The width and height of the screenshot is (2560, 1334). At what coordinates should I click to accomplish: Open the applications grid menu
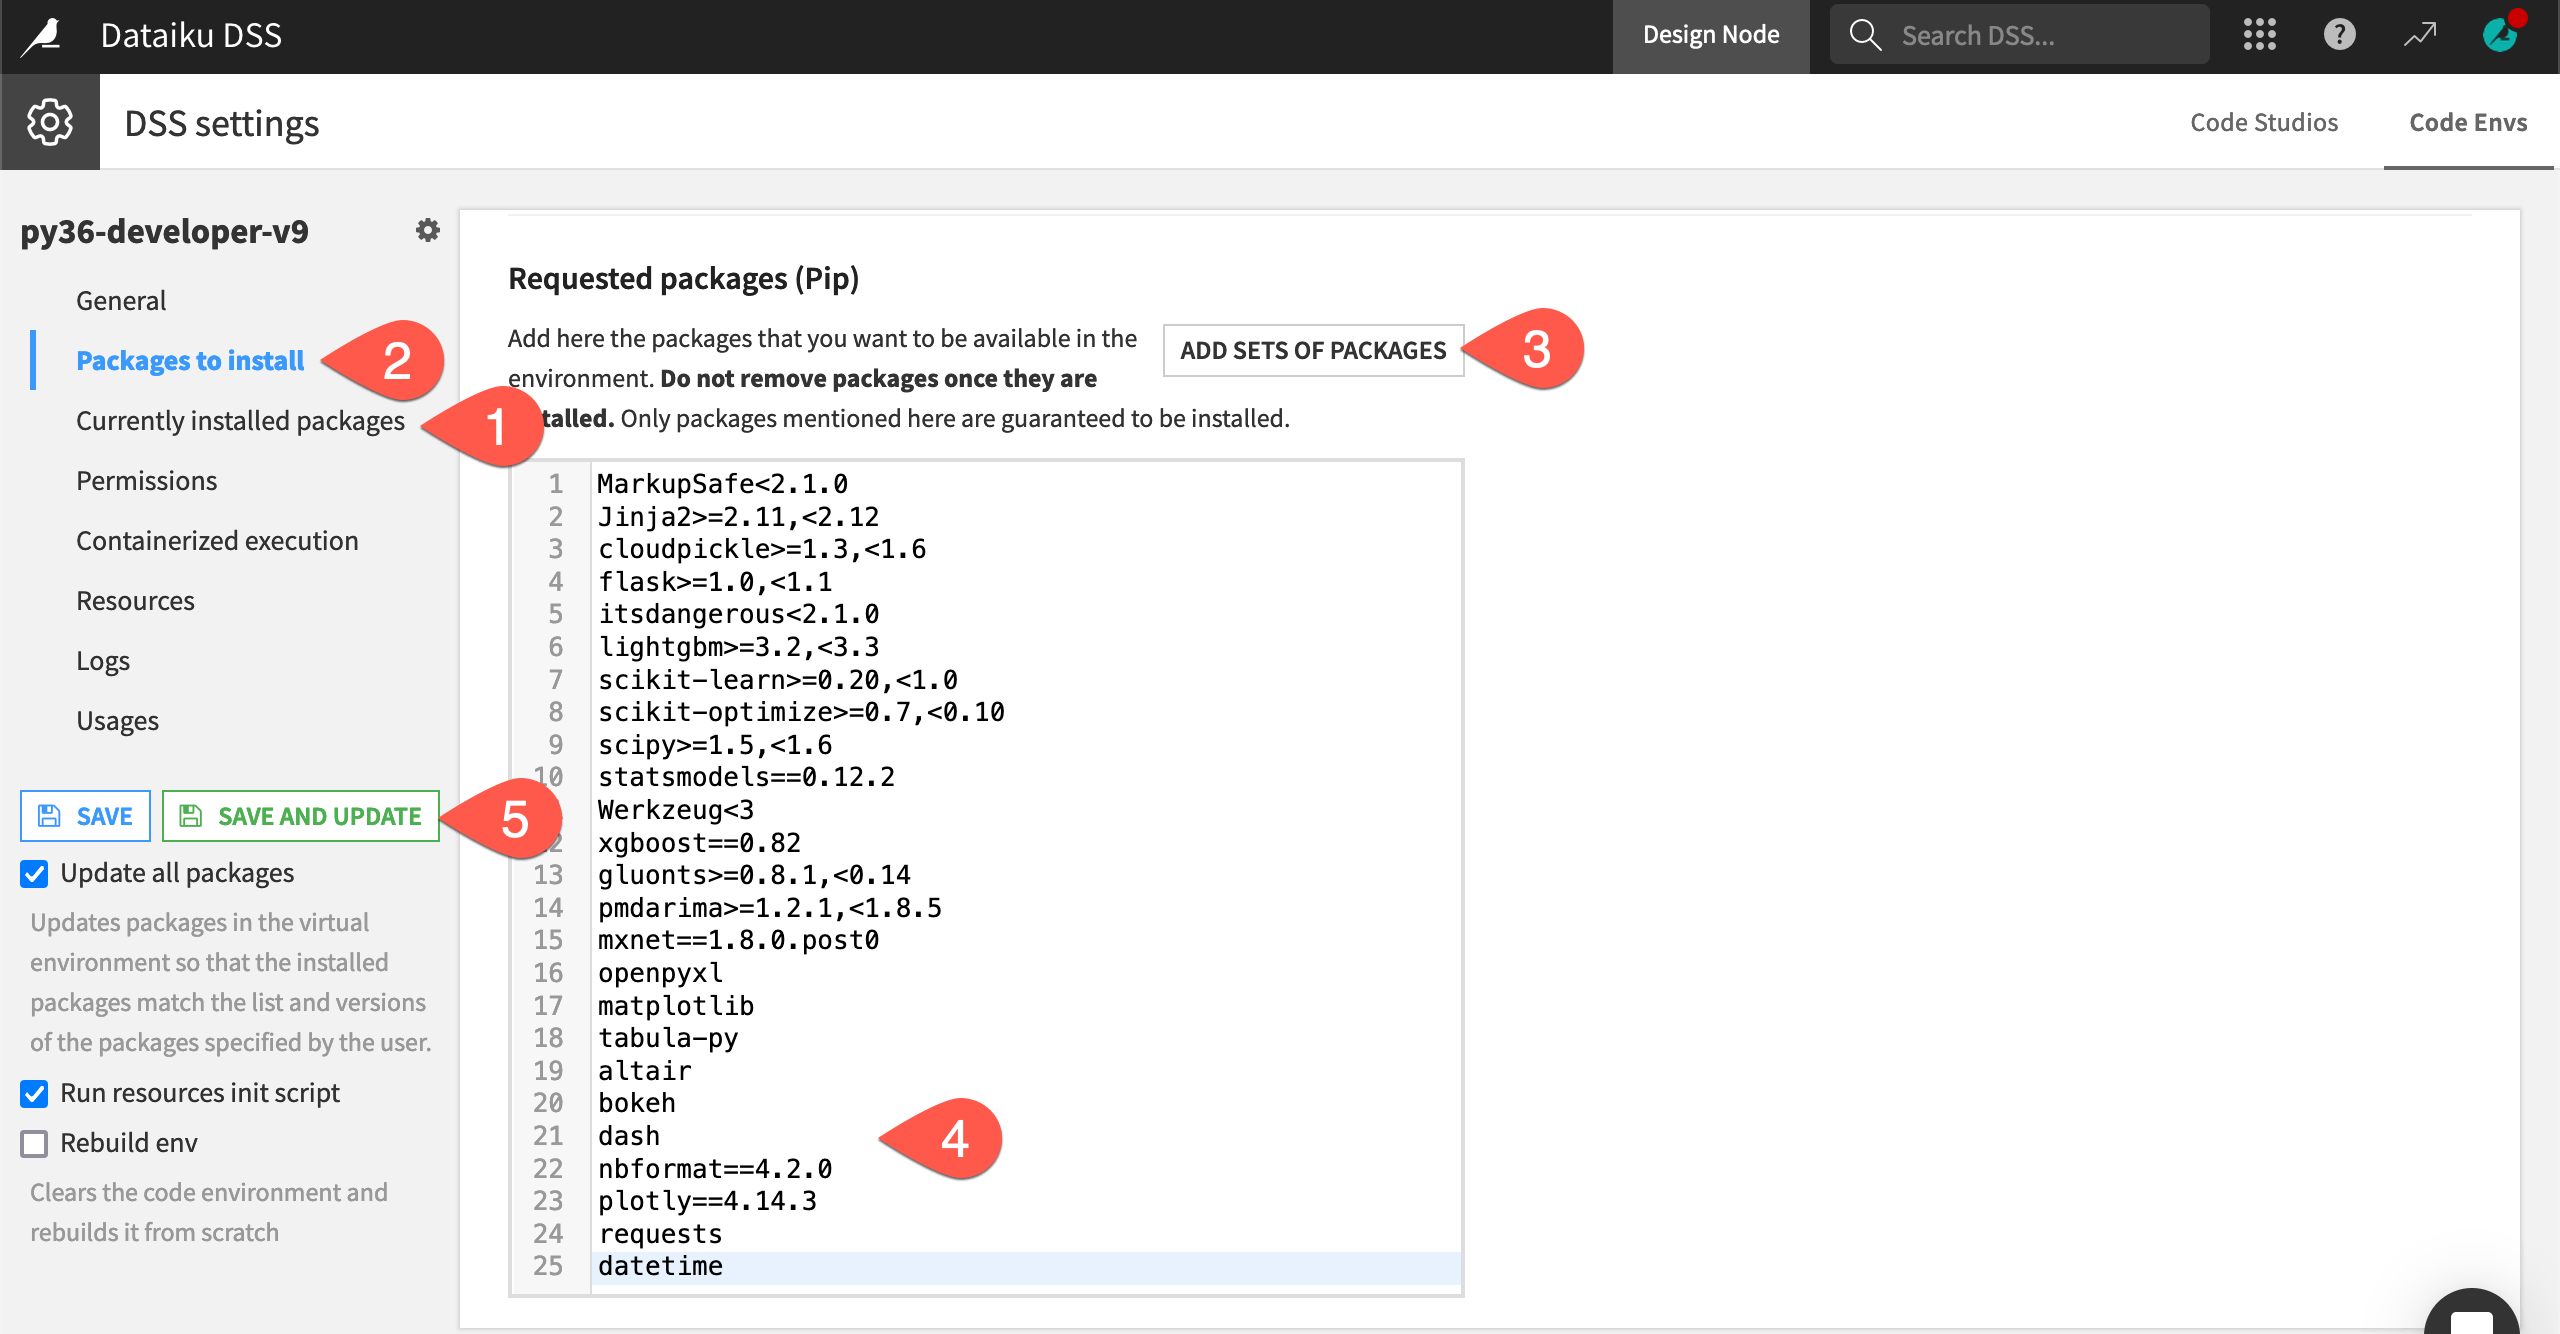[2259, 35]
